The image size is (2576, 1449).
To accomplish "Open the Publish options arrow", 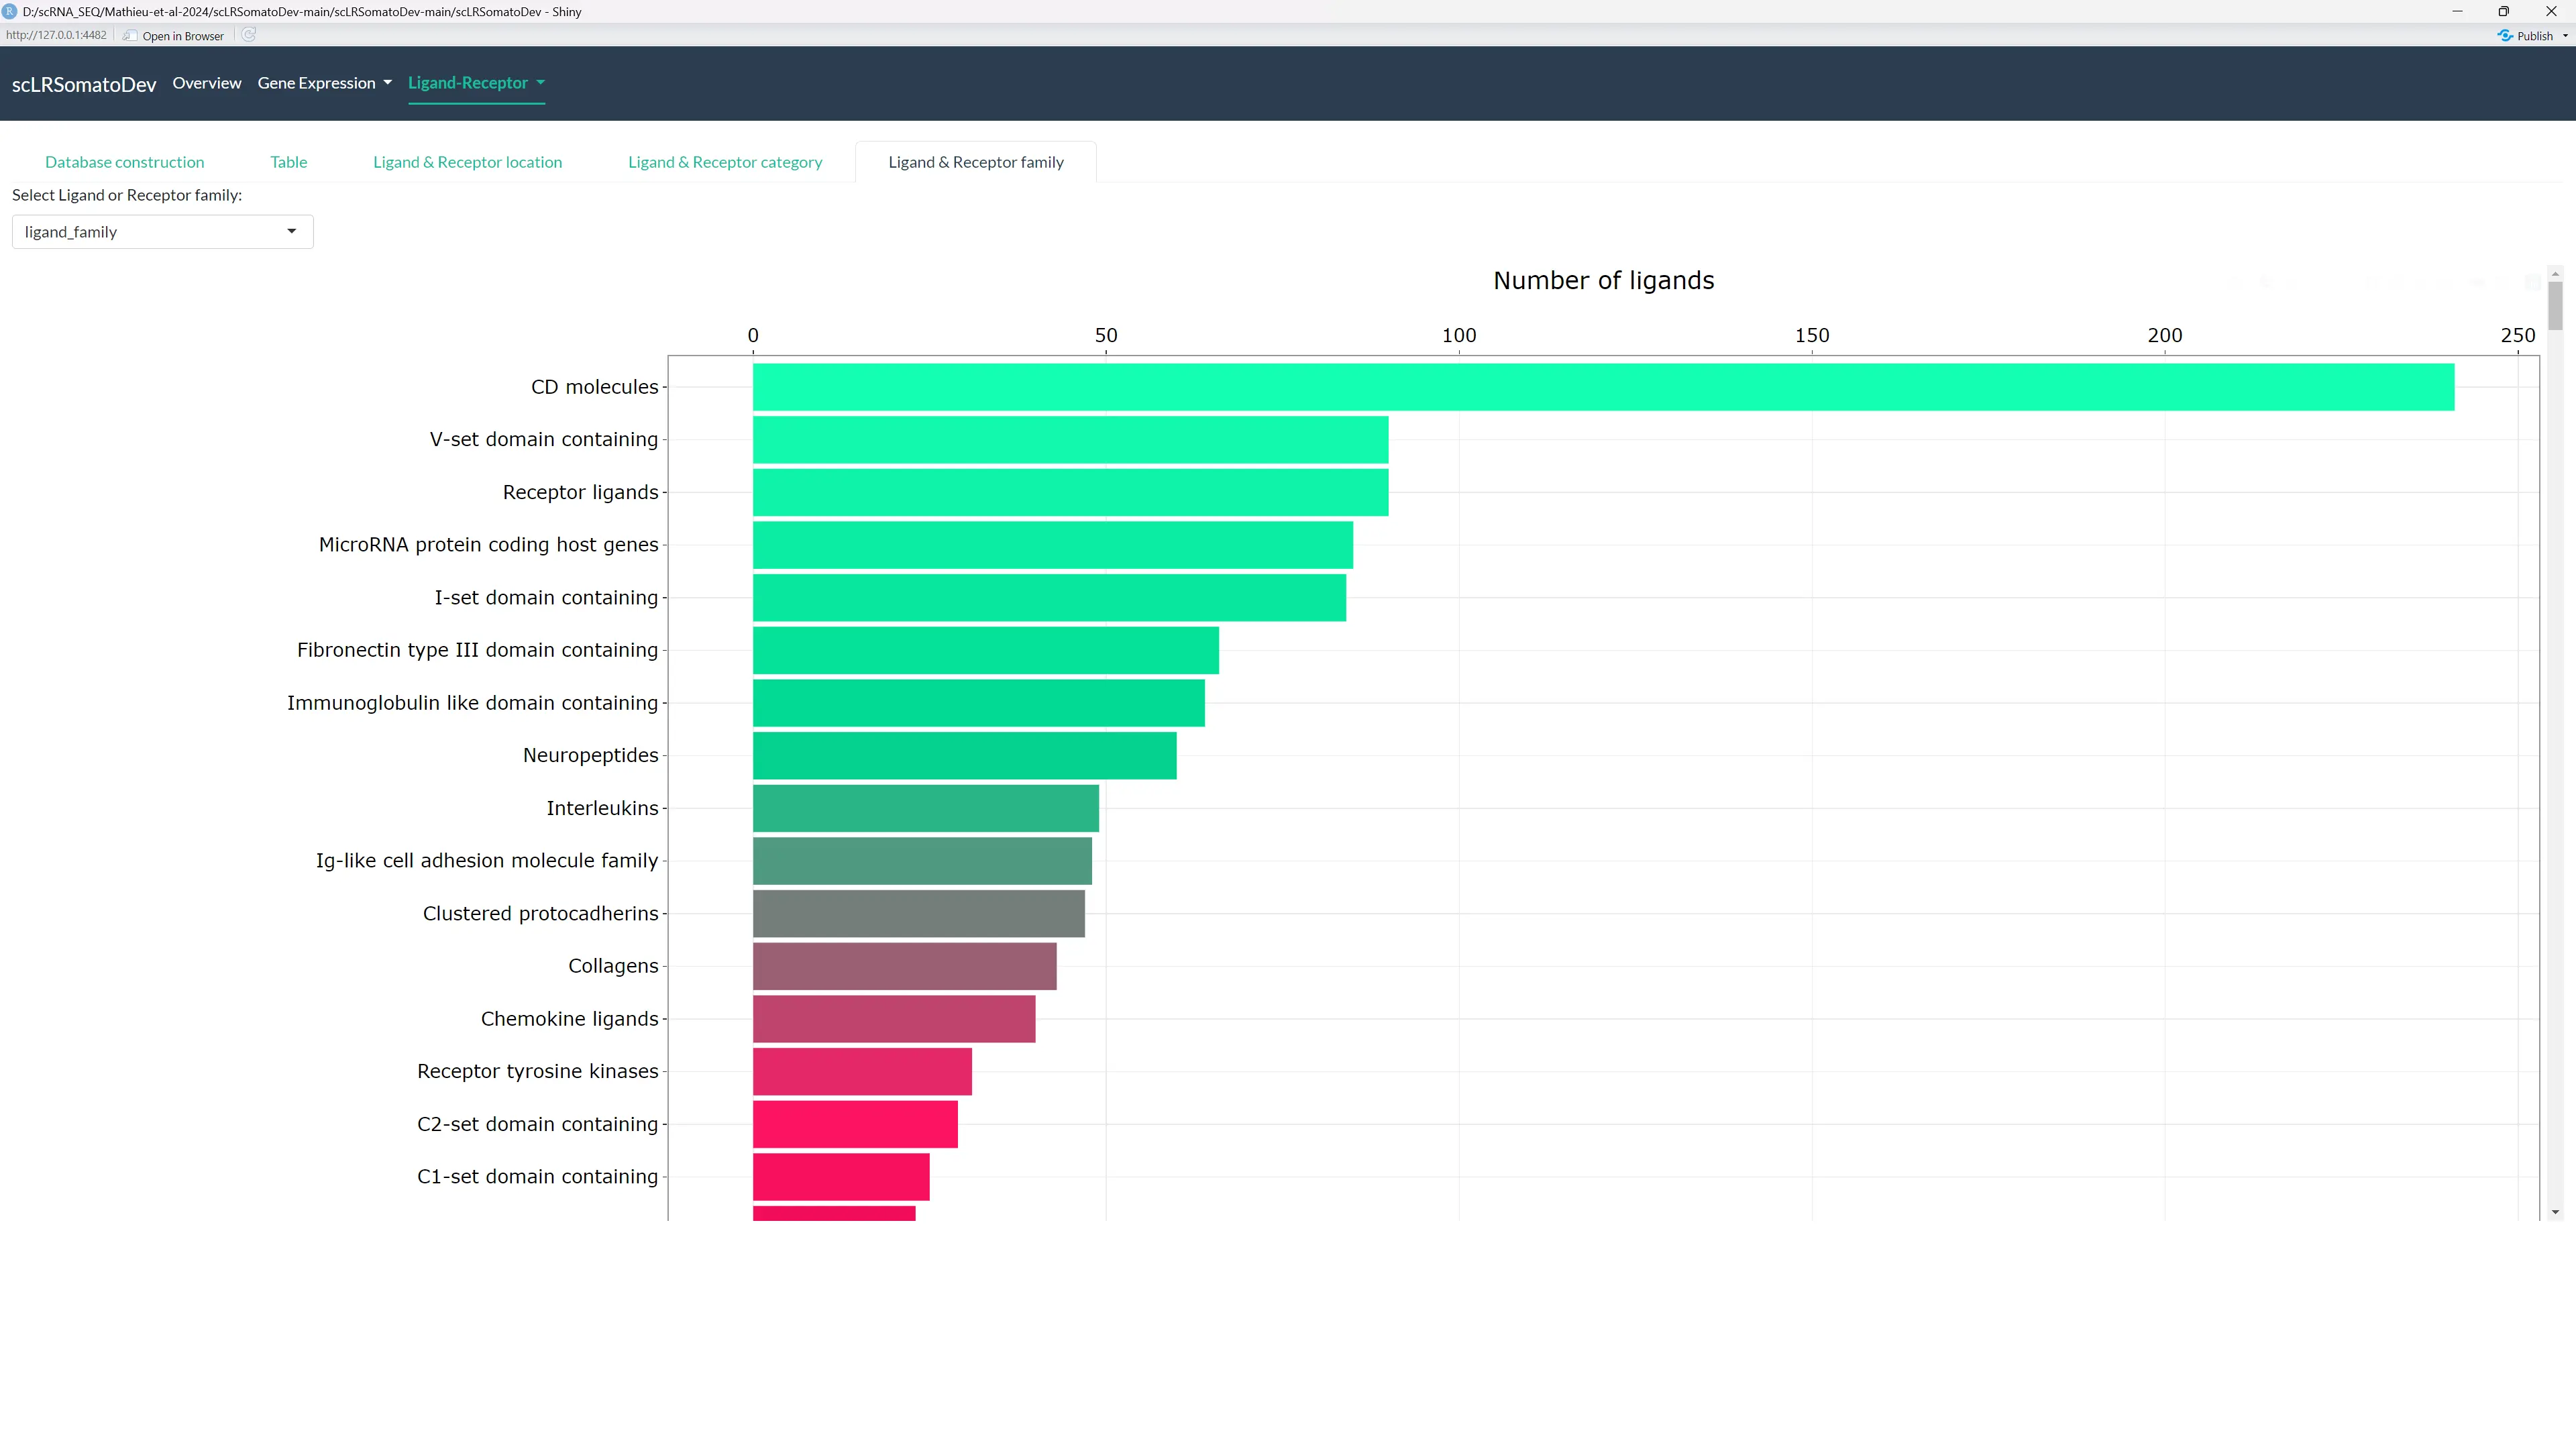I will 2565,35.
